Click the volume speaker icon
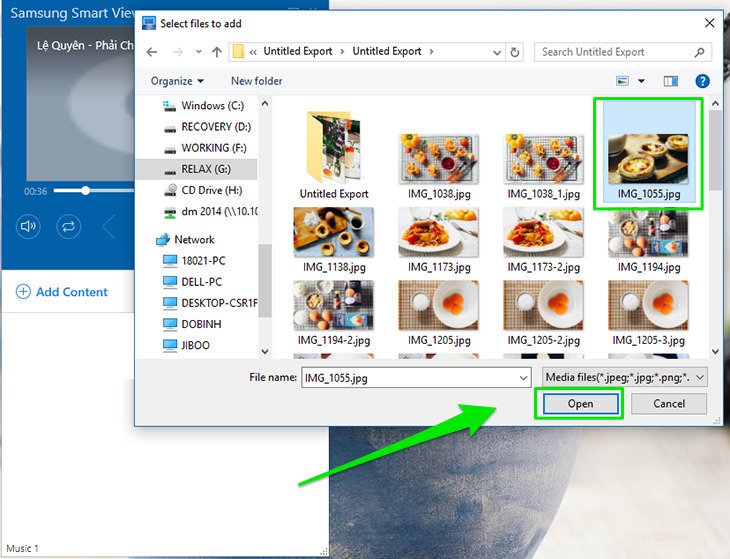This screenshot has width=730, height=559. [28, 226]
